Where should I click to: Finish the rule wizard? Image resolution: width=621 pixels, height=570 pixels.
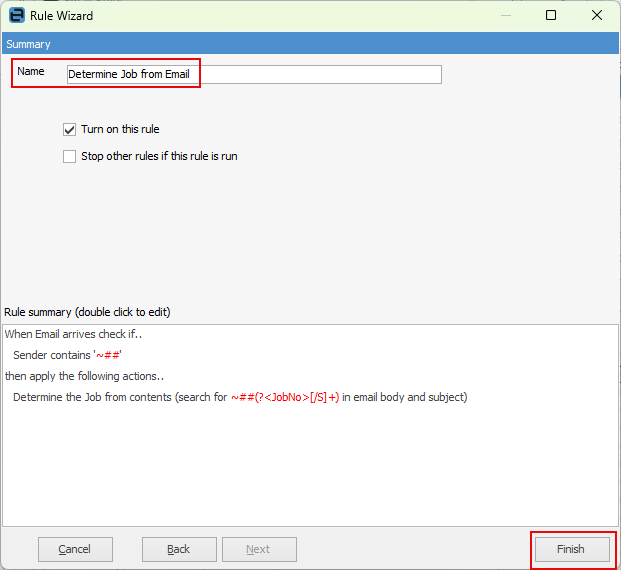coord(572,549)
